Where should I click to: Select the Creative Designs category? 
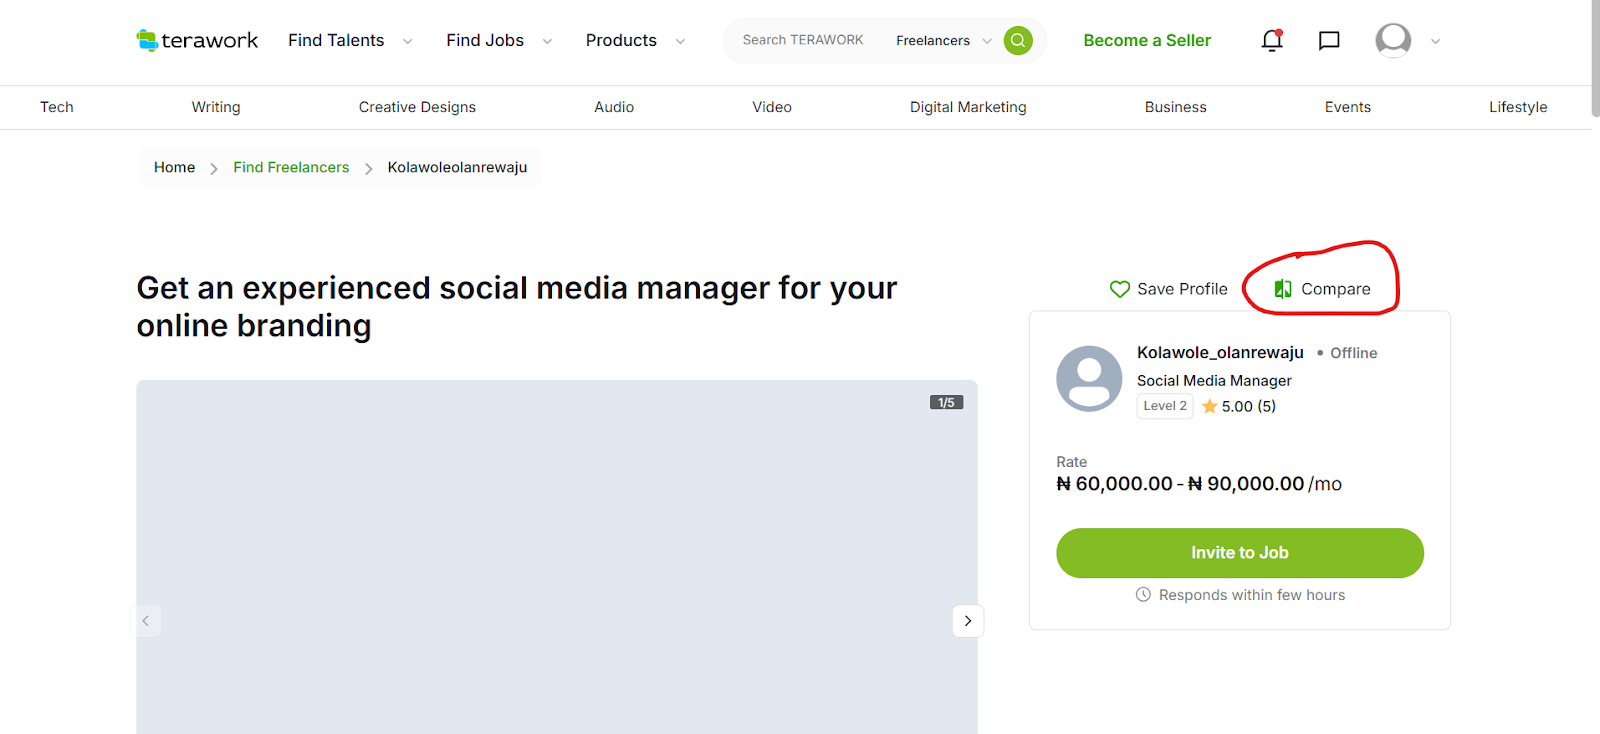417,107
